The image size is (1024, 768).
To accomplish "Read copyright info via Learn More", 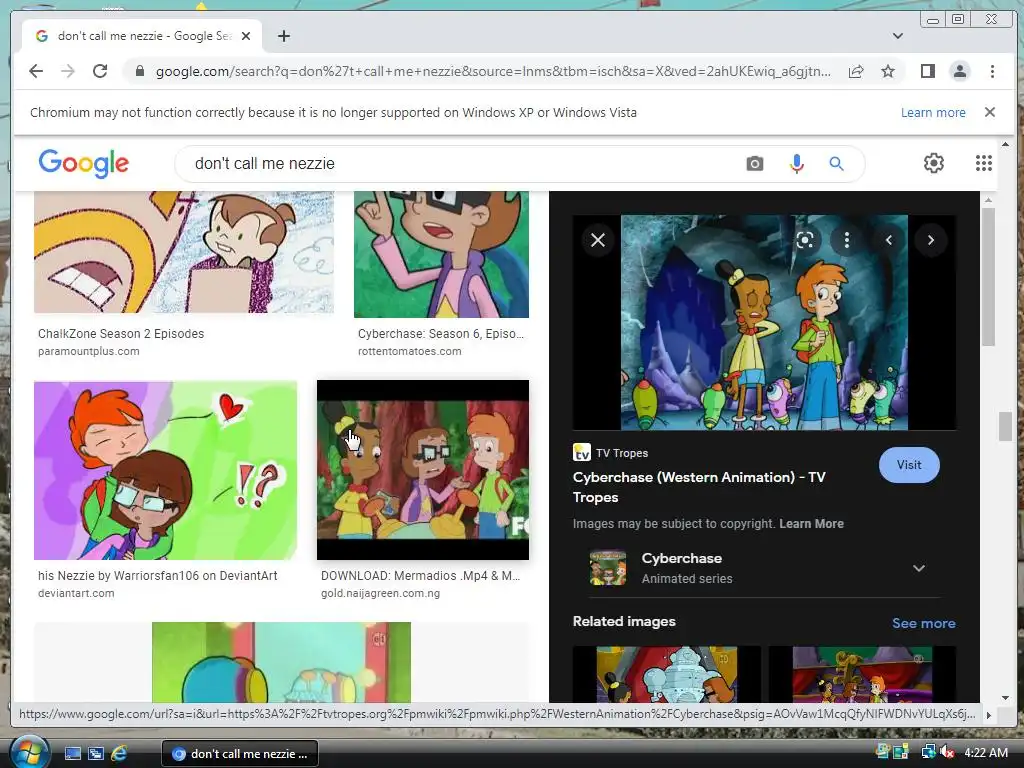I will coord(811,524).
